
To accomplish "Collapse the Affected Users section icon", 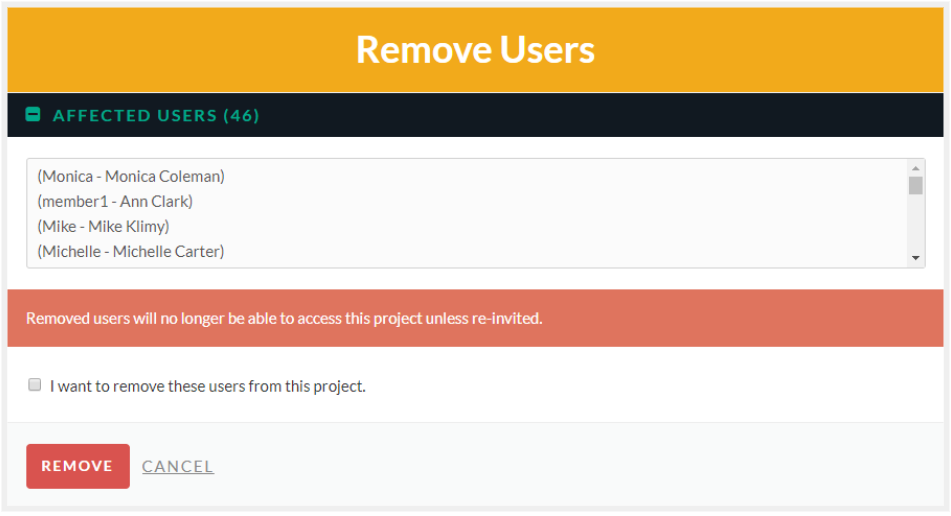I will tap(33, 114).
